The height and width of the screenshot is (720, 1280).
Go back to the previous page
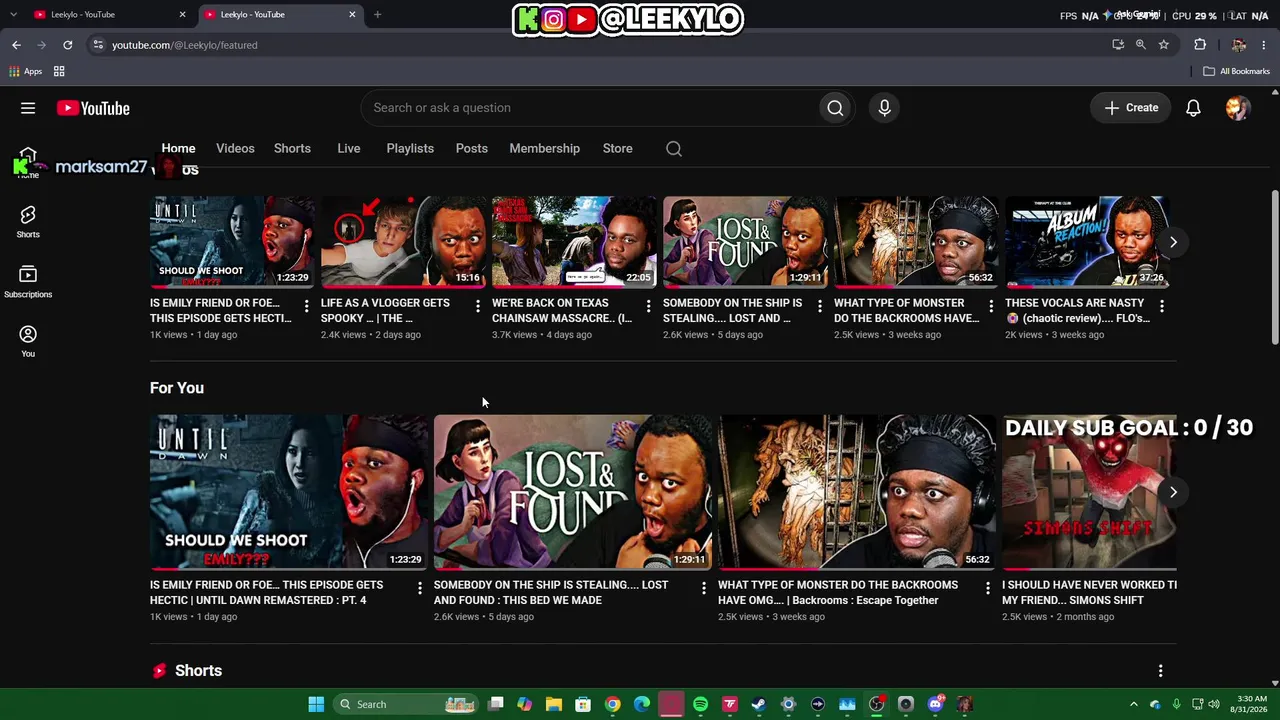[16, 45]
